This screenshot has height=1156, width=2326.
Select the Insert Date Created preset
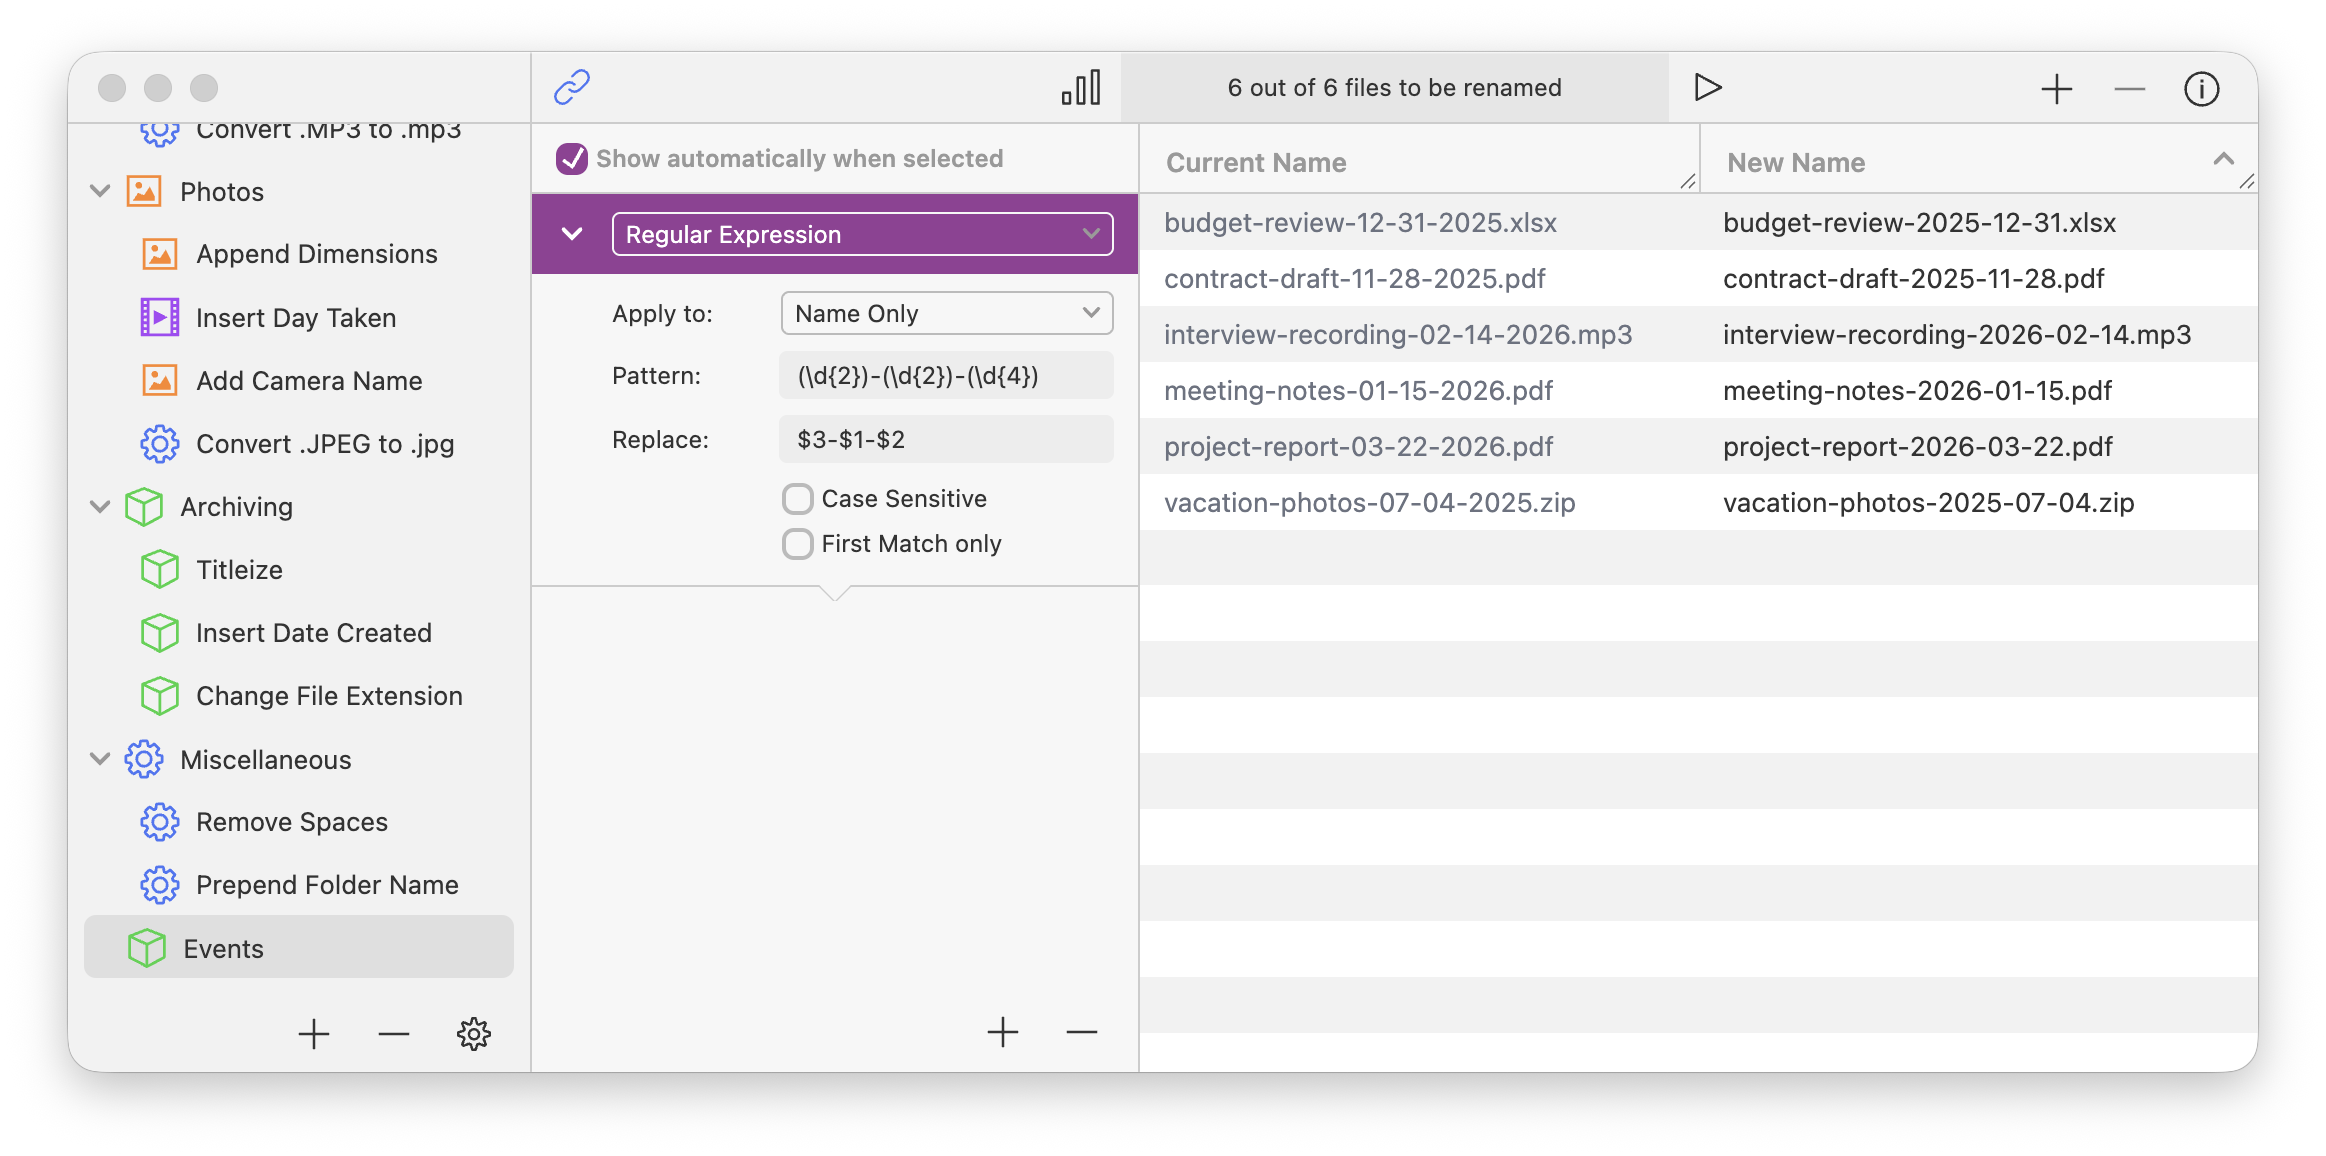[313, 632]
